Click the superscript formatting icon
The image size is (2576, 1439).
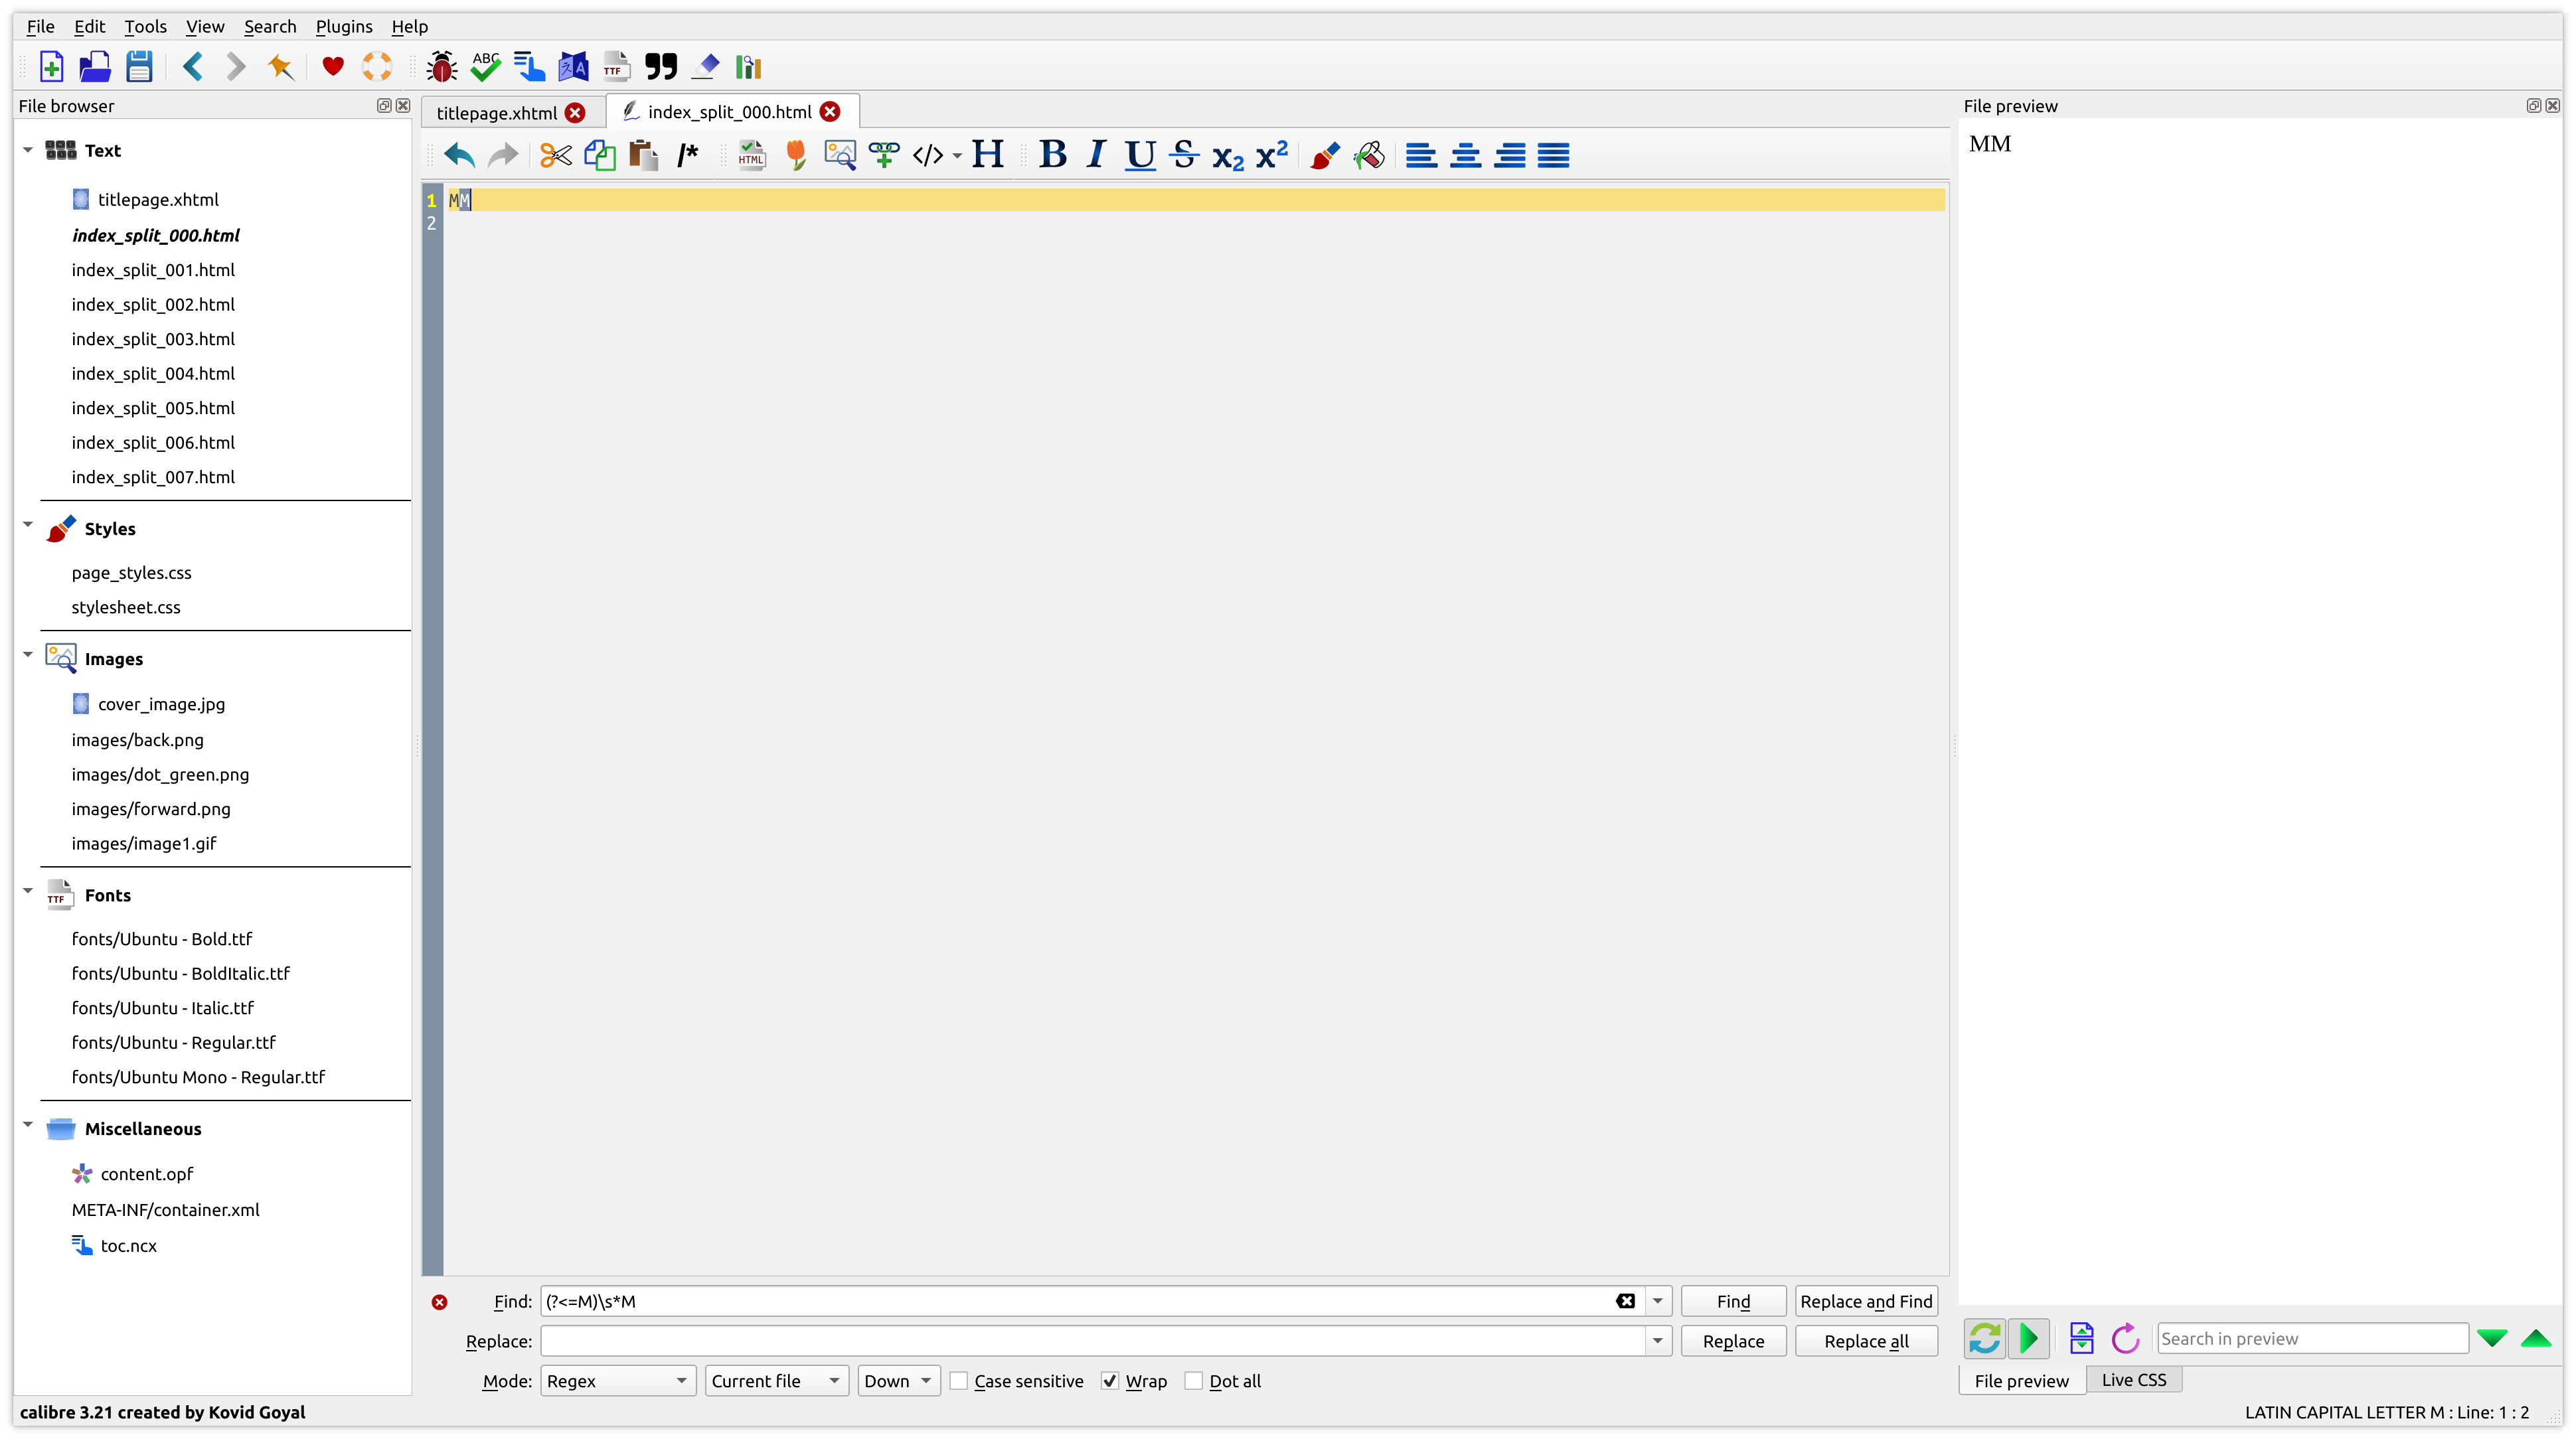[x=1271, y=155]
